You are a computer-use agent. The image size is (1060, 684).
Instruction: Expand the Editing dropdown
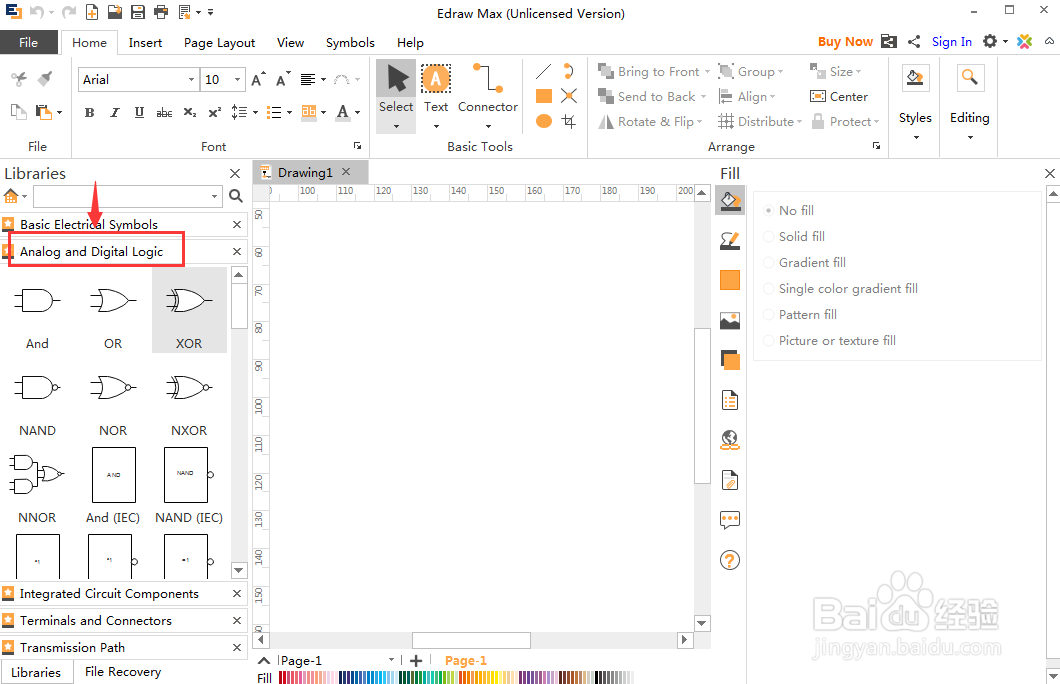tap(969, 137)
